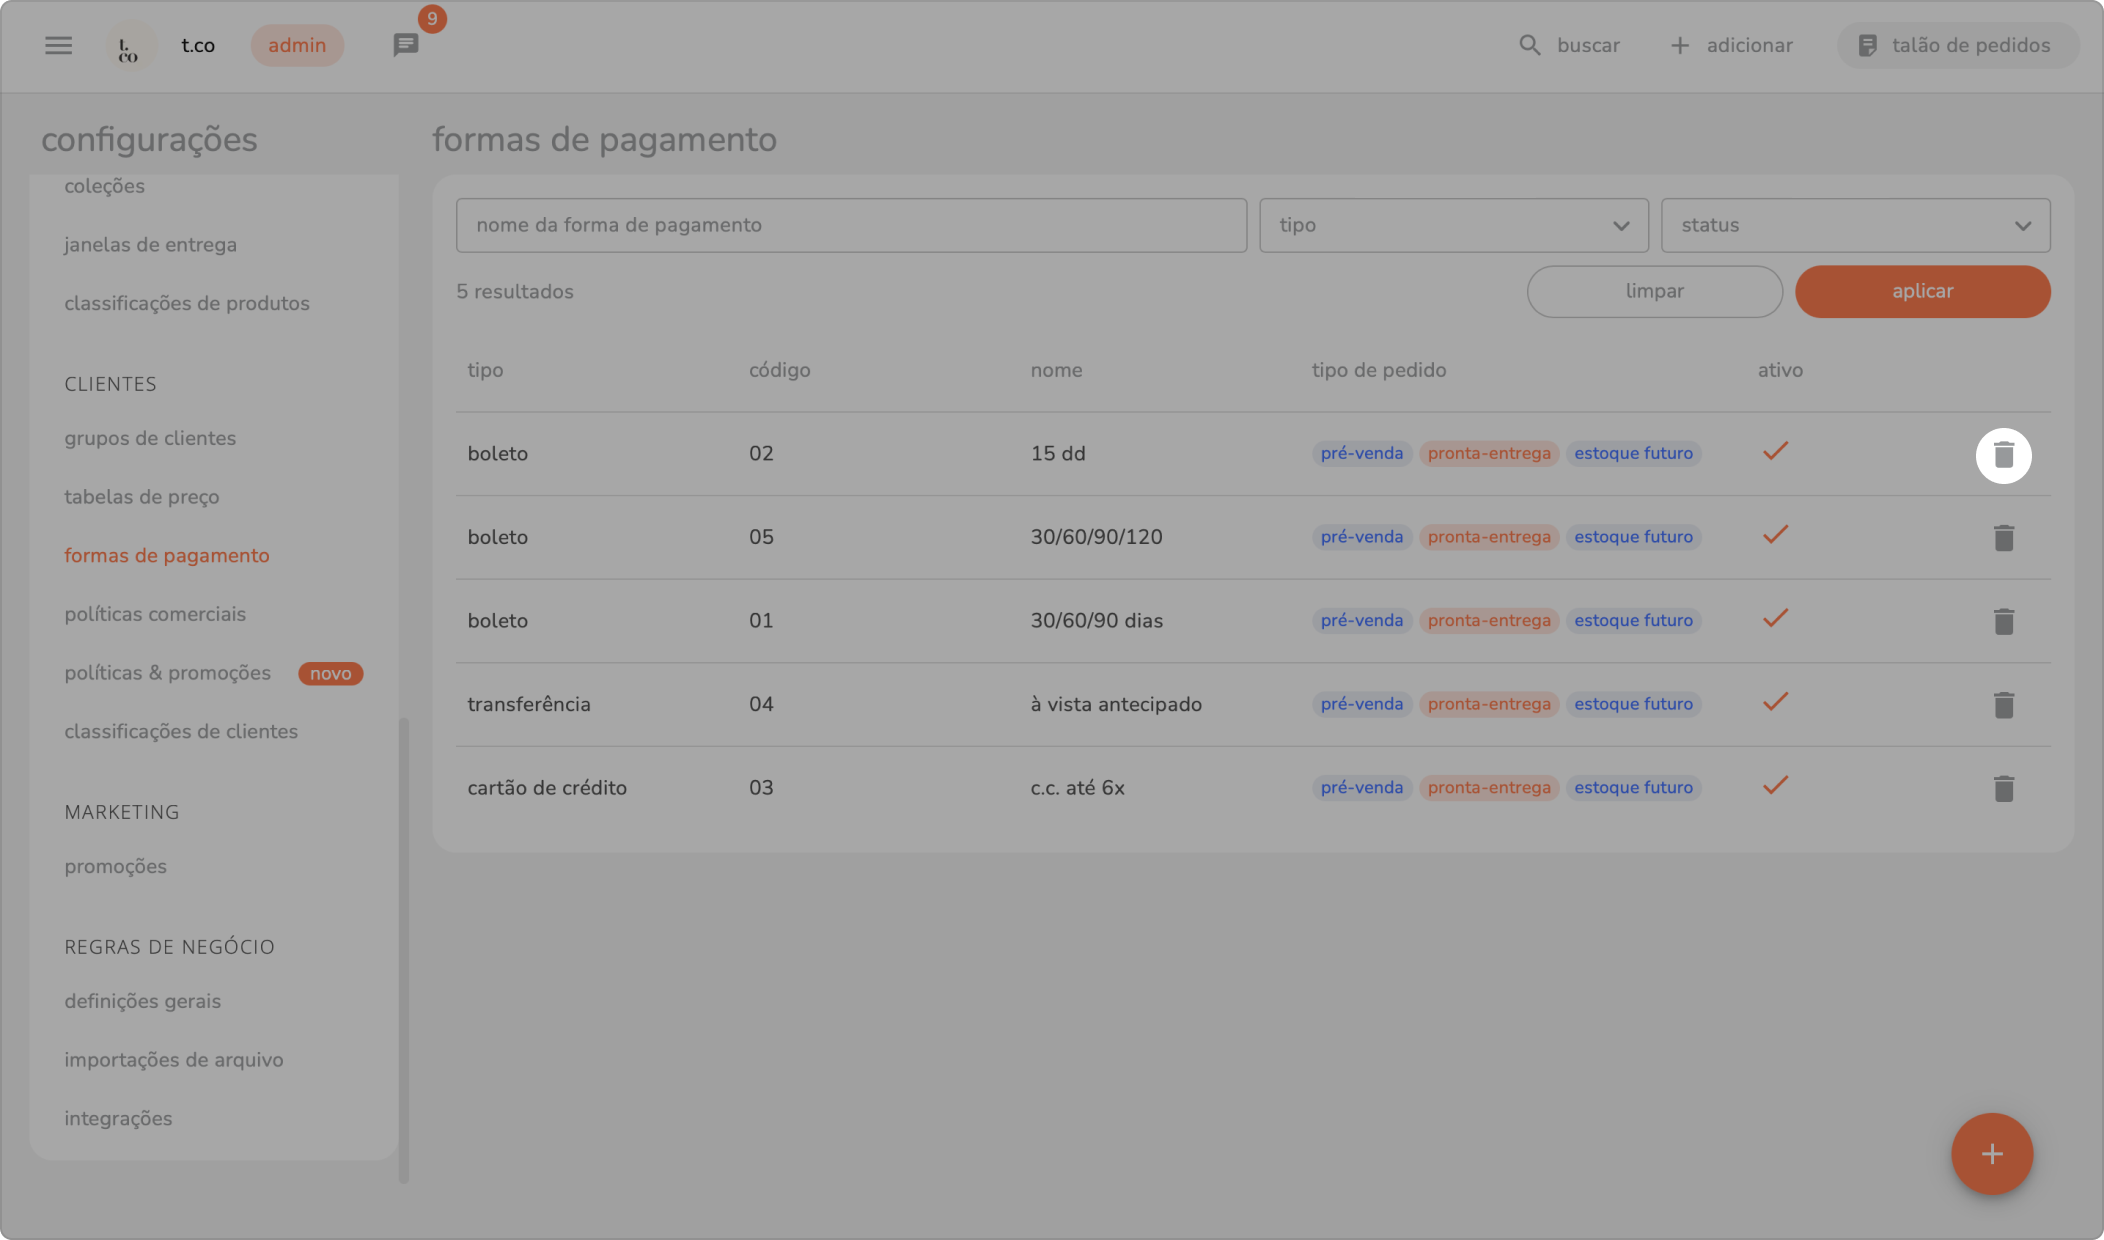Toggle active checkmark for boleto 15 dd
Image resolution: width=2104 pixels, height=1240 pixels.
click(x=1775, y=452)
